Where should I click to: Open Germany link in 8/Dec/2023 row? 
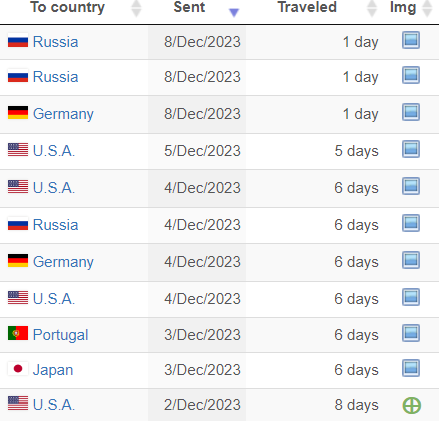[63, 114]
